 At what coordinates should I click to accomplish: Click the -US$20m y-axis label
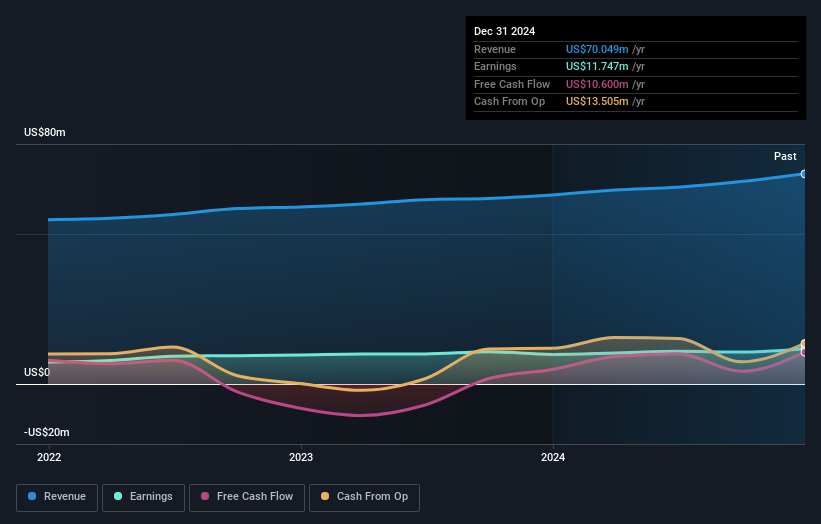[47, 432]
